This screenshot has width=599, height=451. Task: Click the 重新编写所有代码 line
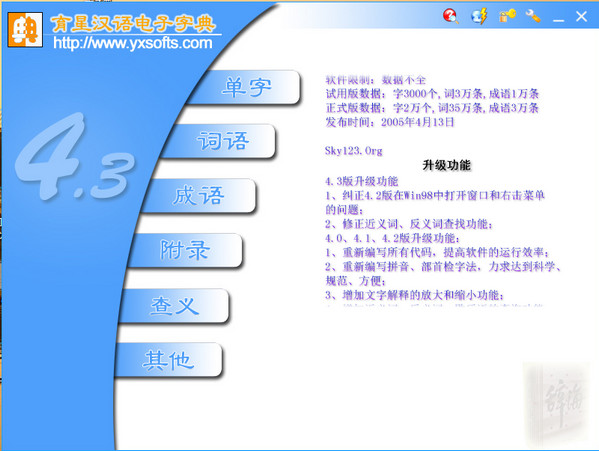[x=438, y=252]
